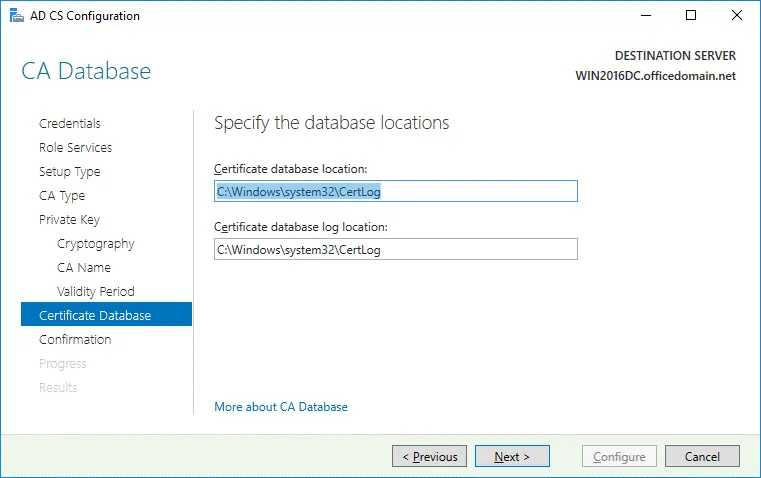Open the CA Type page
The height and width of the screenshot is (478, 761).
point(62,196)
